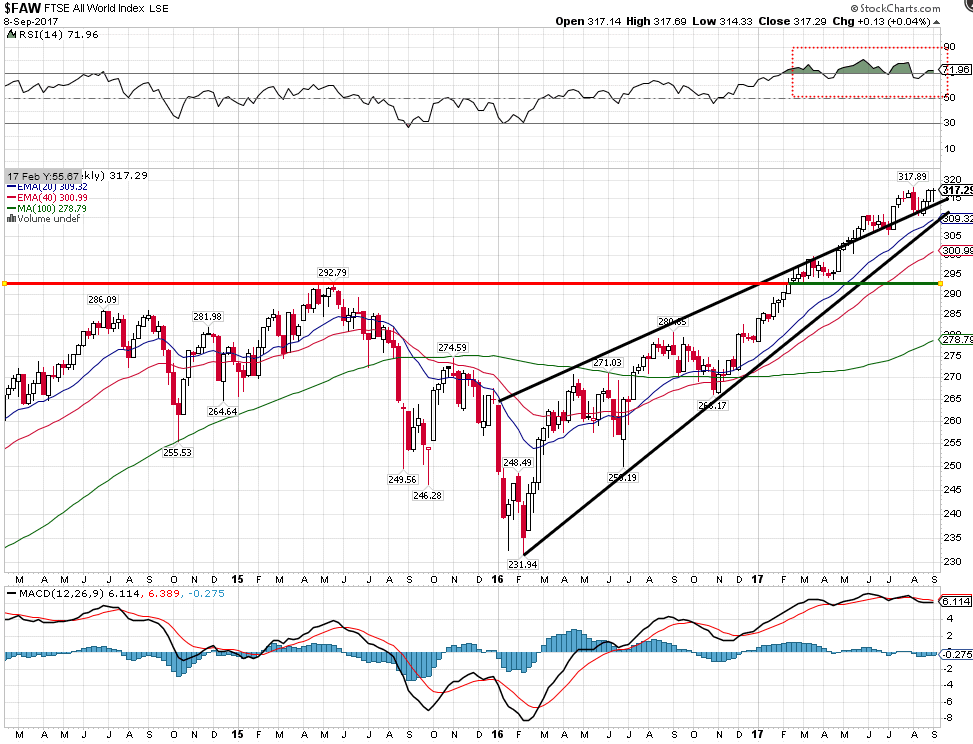
Task: Click the FTSE All World Index title
Action: [x=95, y=9]
